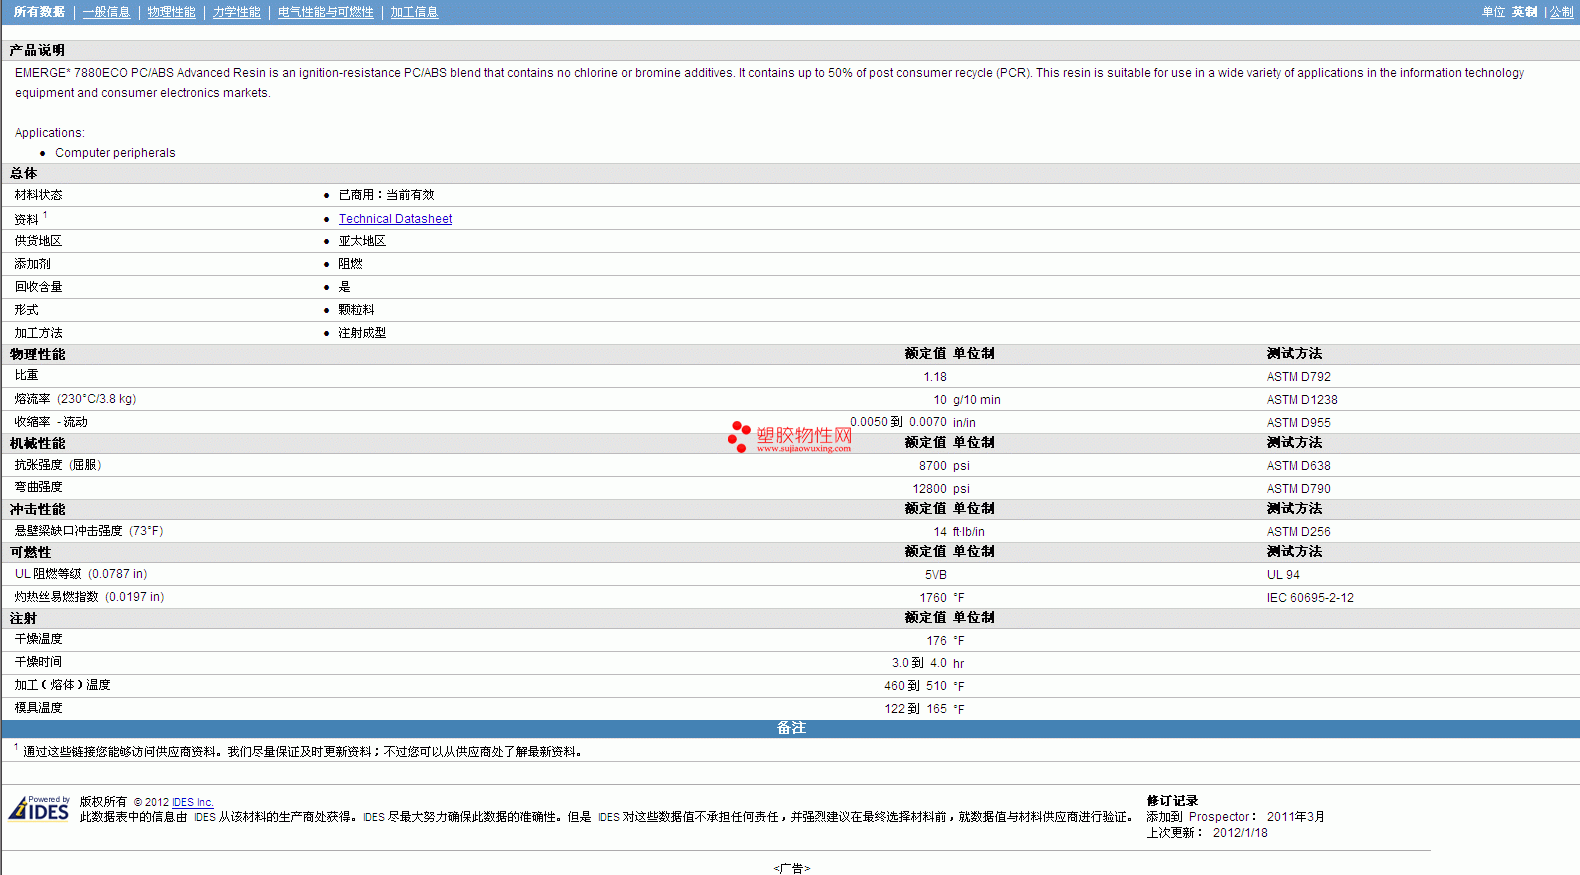1580x875 pixels.
Task: Click the 上次更新 2012/1/18 entry
Action: 1207,833
